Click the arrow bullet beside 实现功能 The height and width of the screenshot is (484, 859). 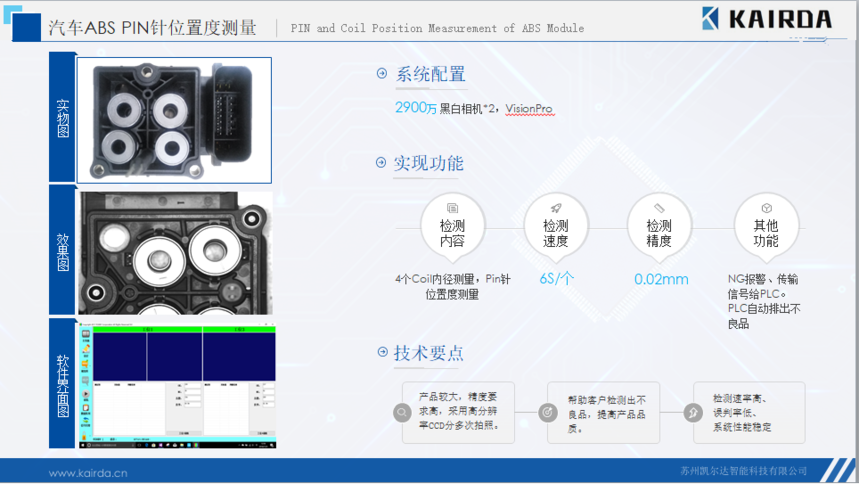click(381, 162)
